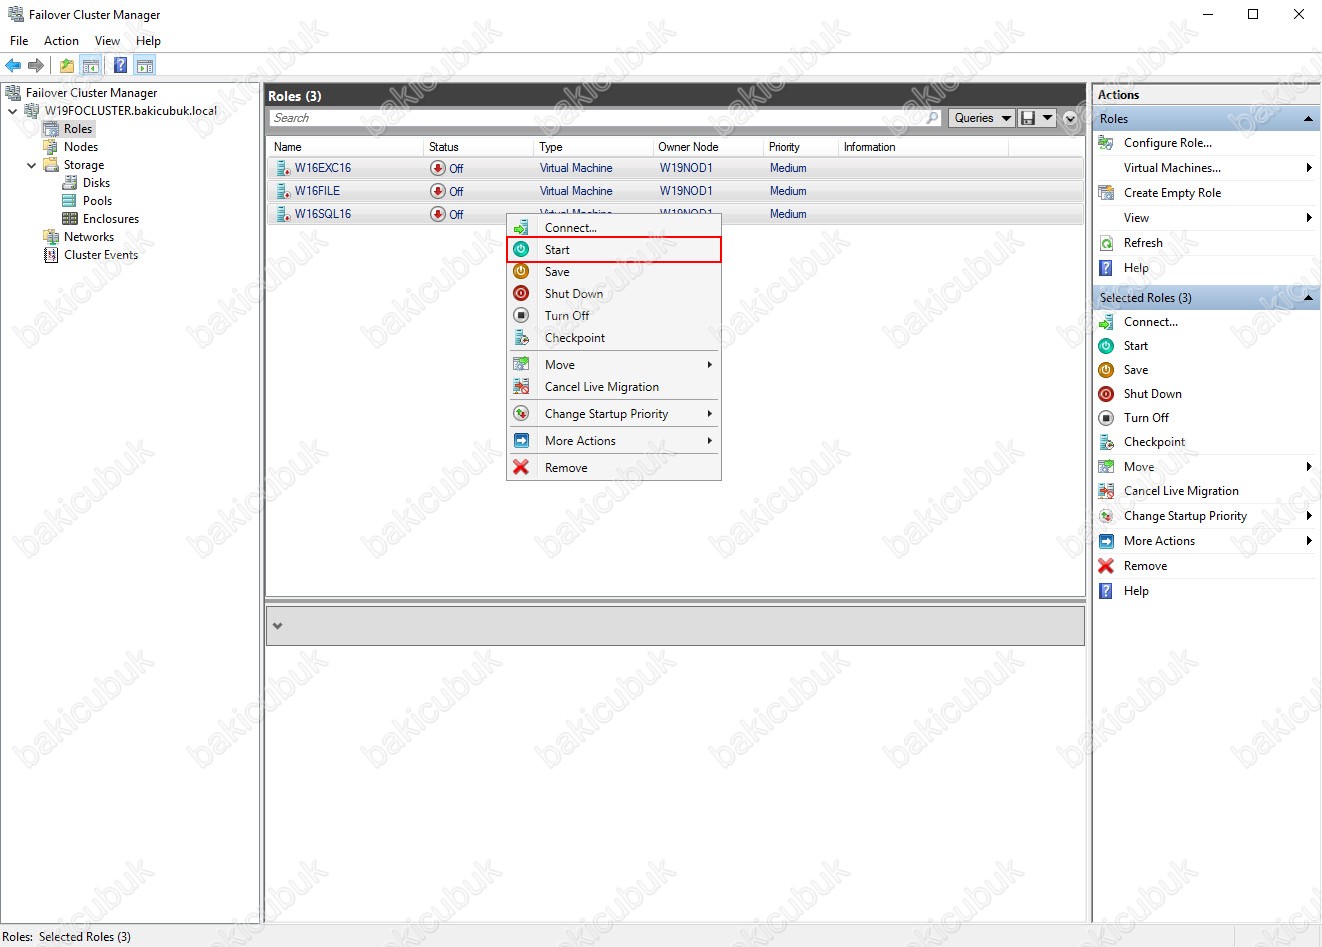Click the W16EXC16 virtual machine icon
The image size is (1322, 947).
click(283, 168)
